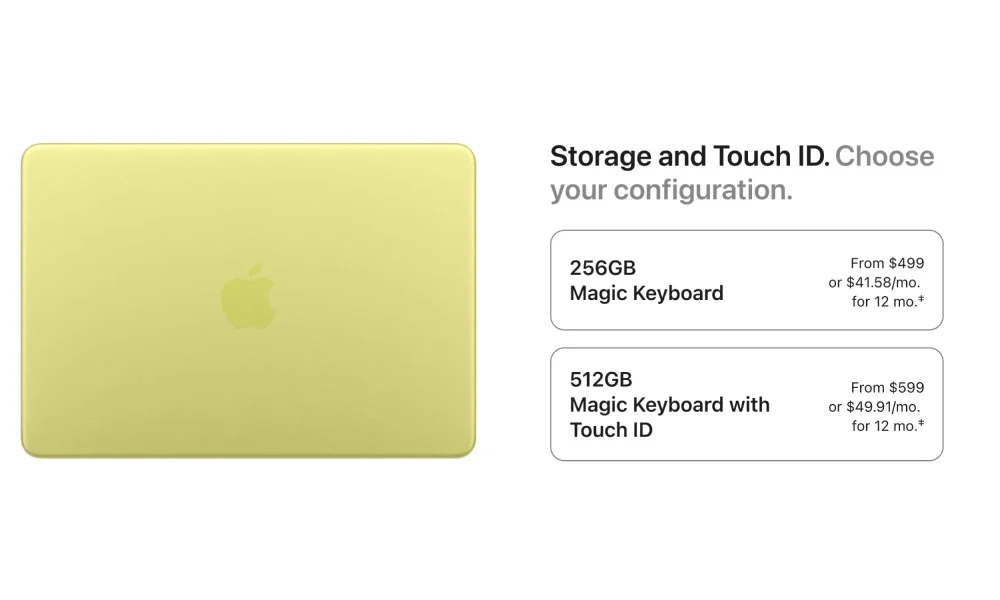Image resolution: width=1000 pixels, height=600 pixels.
Task: Open the footnote symbol in the 256GB card
Action: pos(920,300)
